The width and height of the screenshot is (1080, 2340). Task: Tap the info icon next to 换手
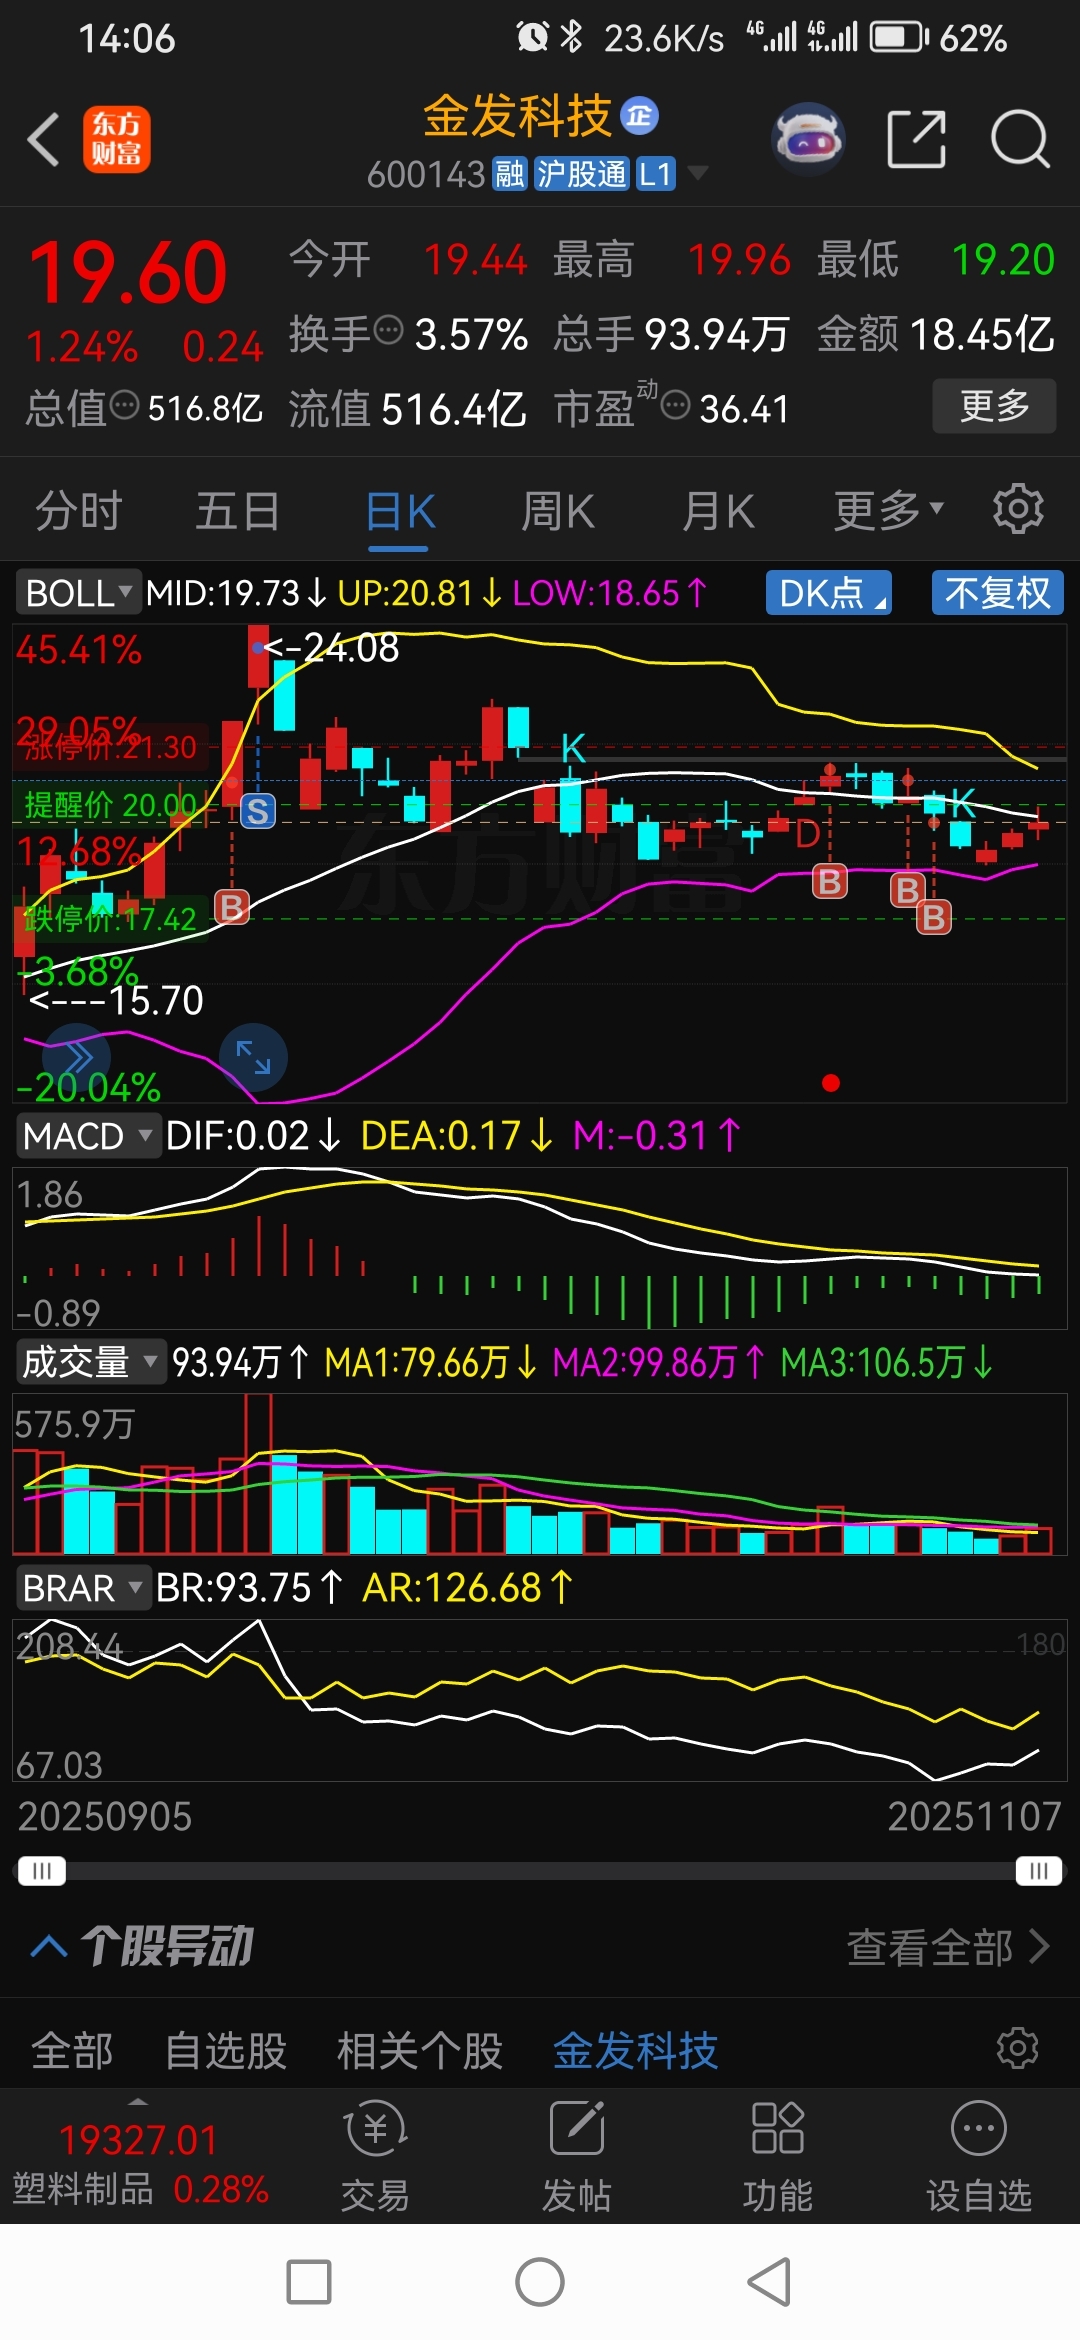coord(388,329)
